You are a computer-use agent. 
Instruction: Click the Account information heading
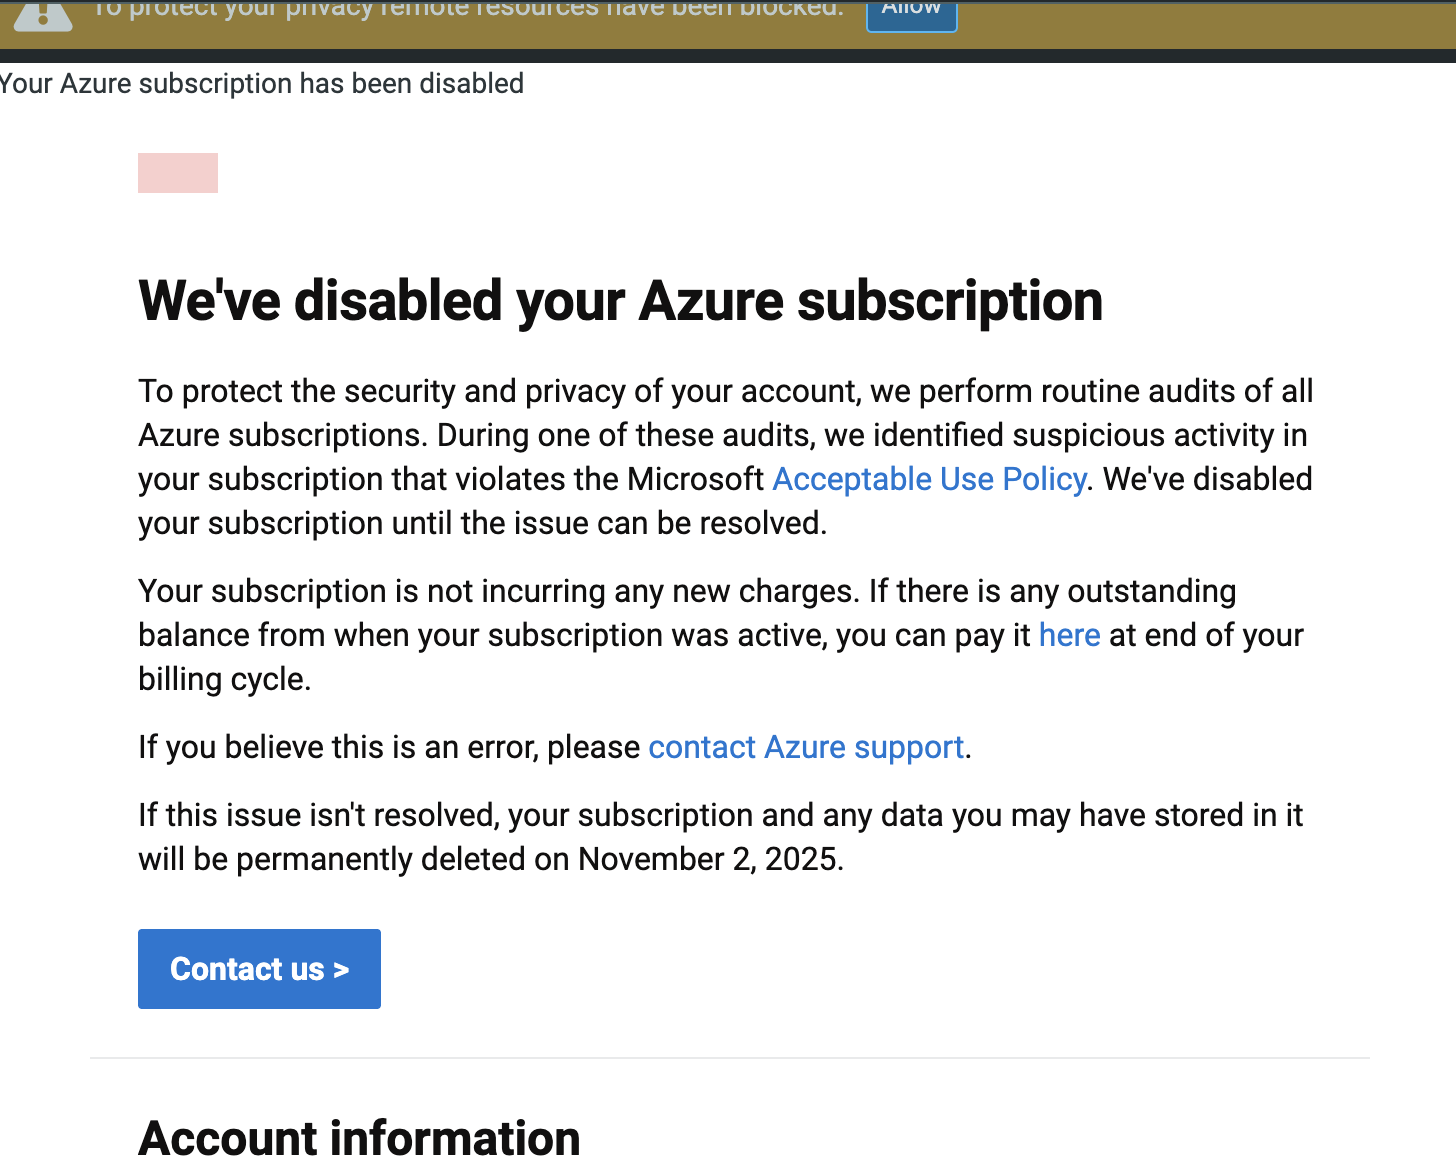pos(359,1137)
